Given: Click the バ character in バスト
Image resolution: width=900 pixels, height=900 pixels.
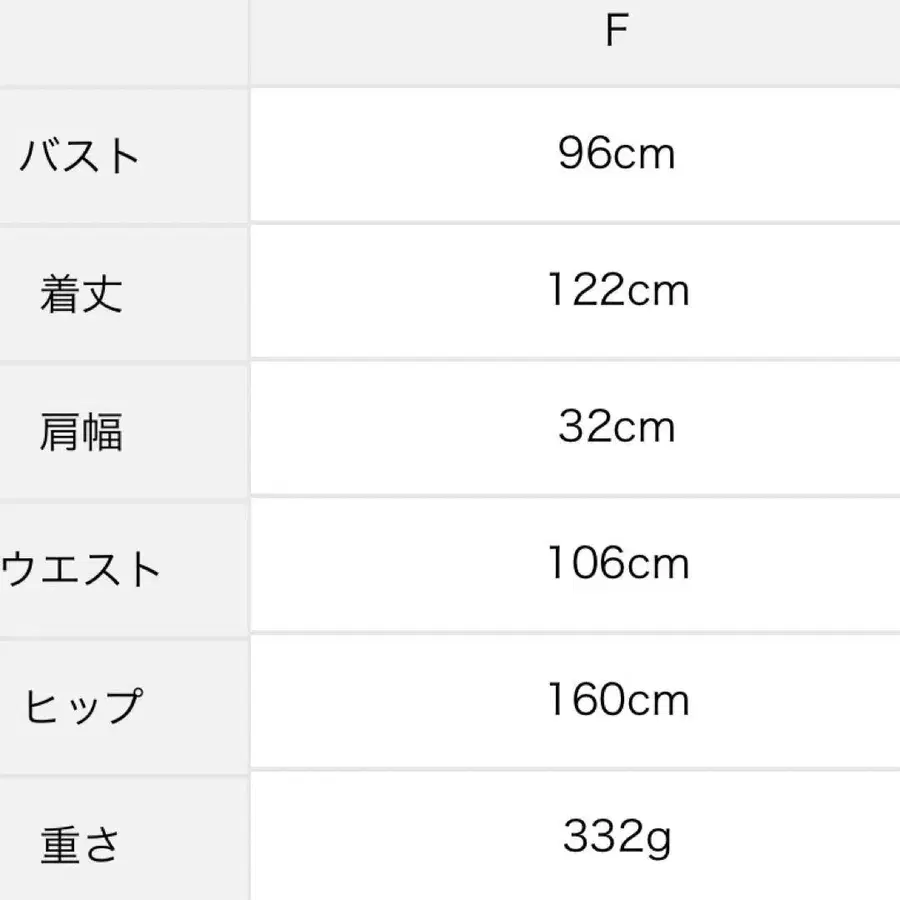Looking at the screenshot, I should 40,156.
